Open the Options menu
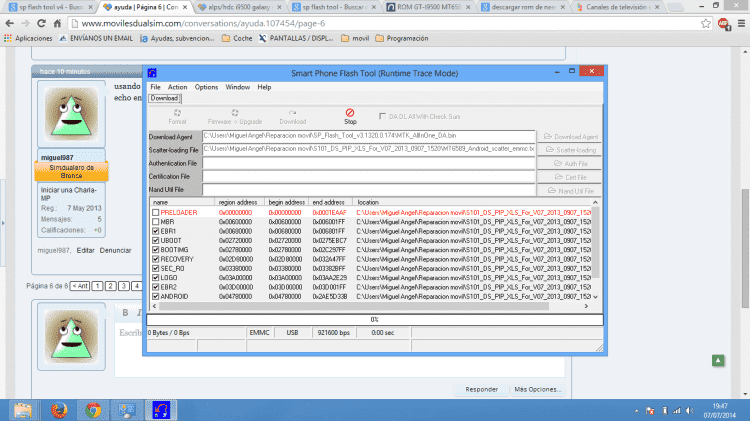 tap(206, 87)
